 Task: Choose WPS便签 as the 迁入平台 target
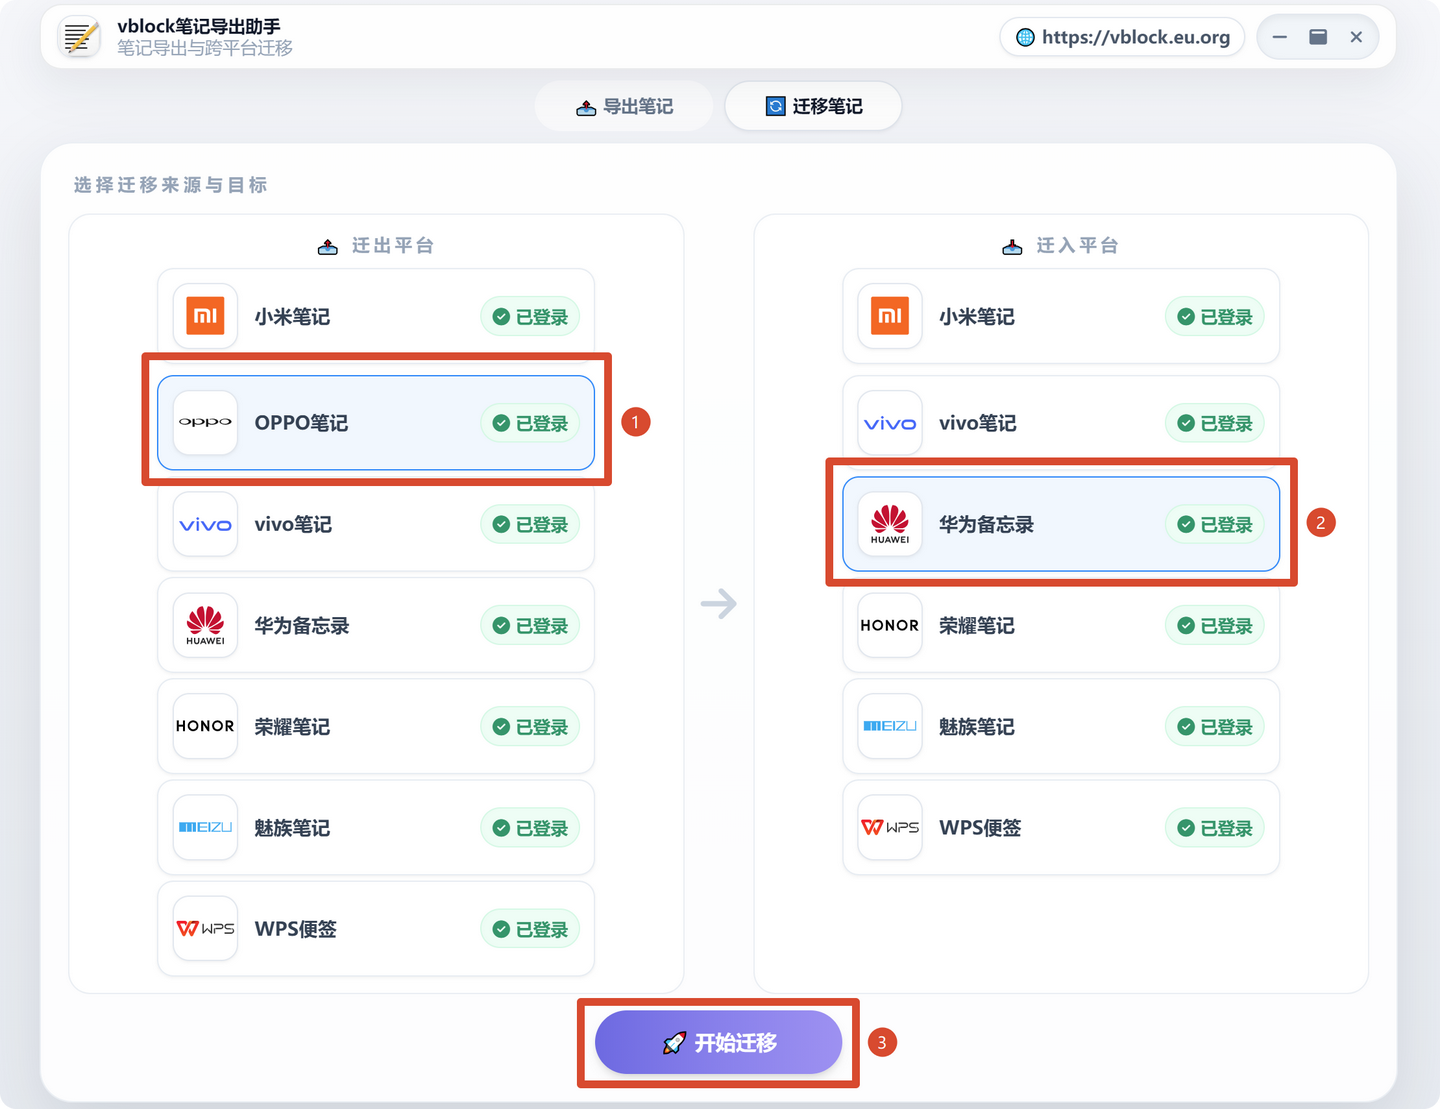pyautogui.click(x=1061, y=827)
